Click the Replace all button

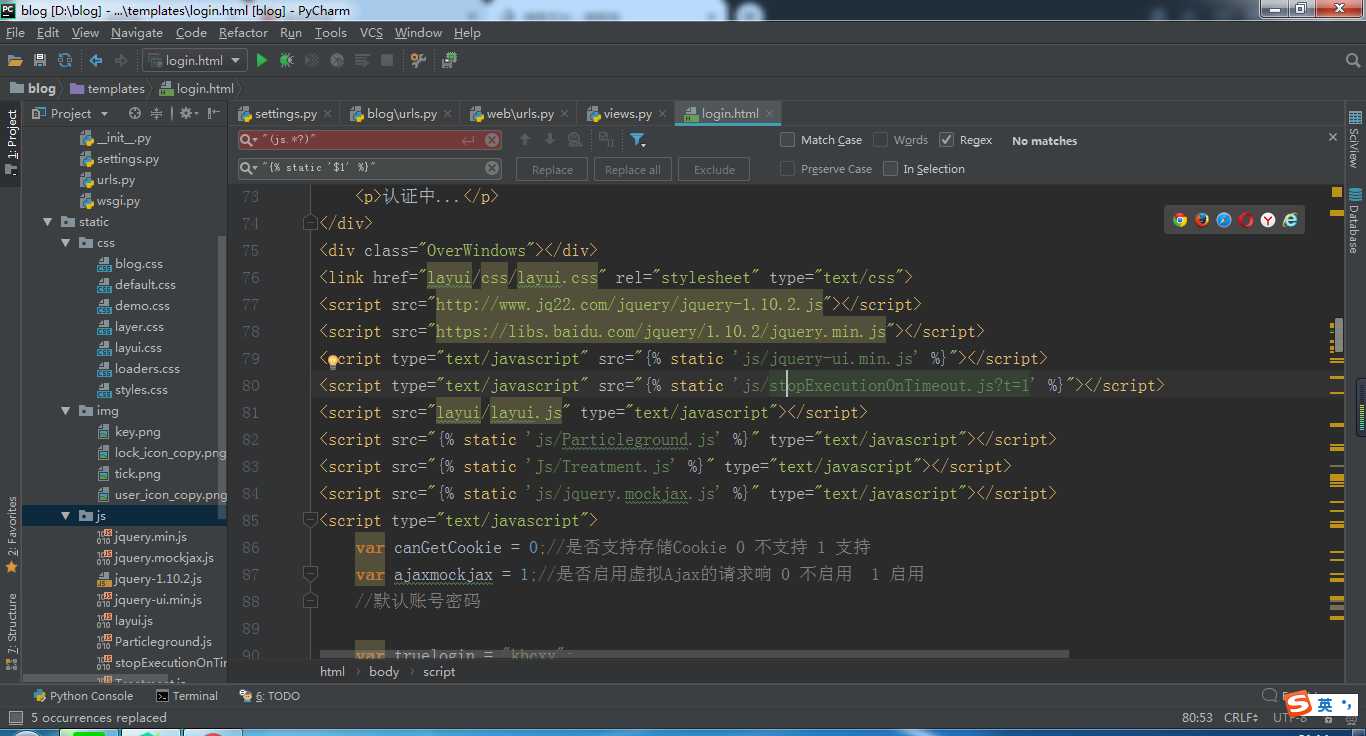[x=633, y=170]
